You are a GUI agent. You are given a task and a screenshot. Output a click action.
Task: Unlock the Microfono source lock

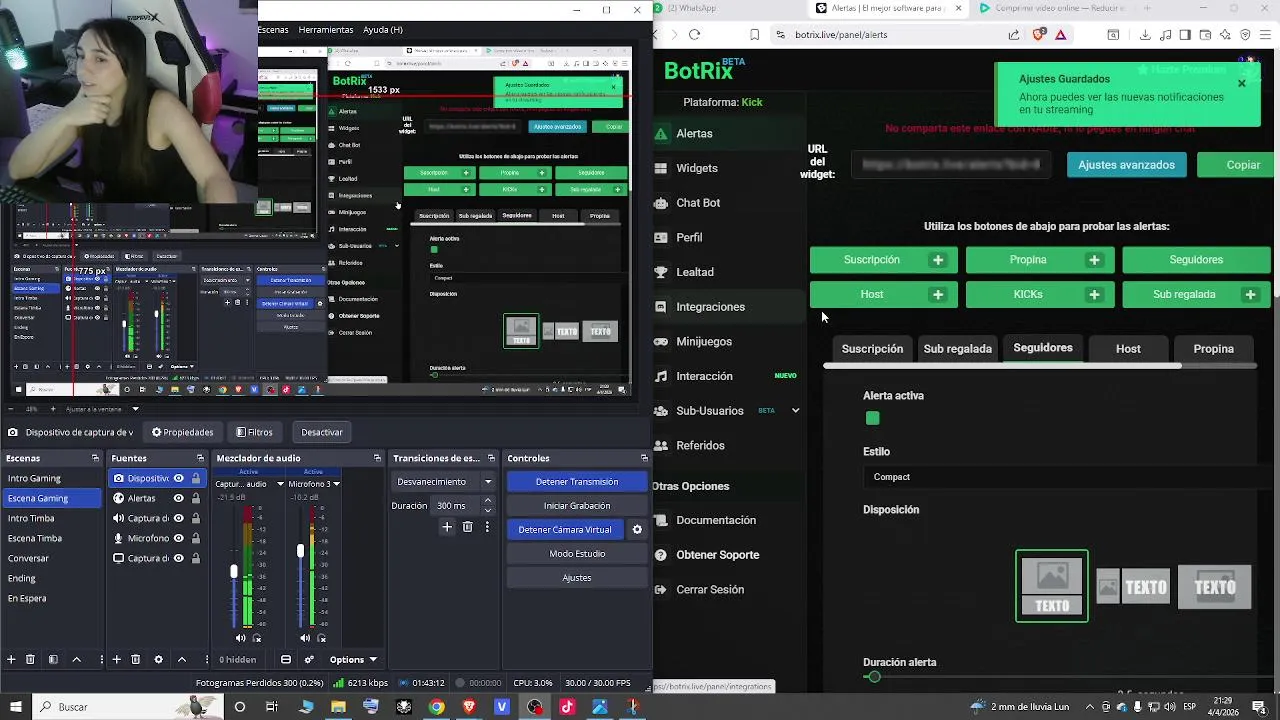[195, 538]
